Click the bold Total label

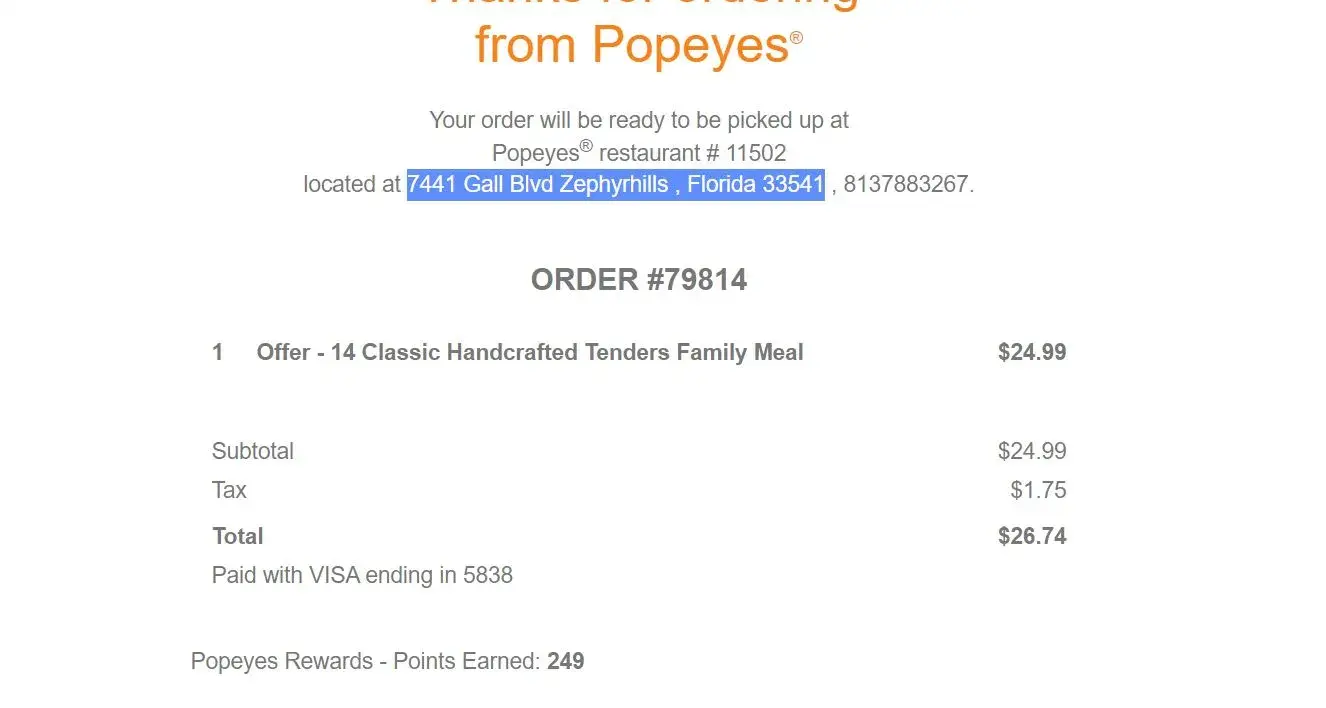tap(238, 536)
